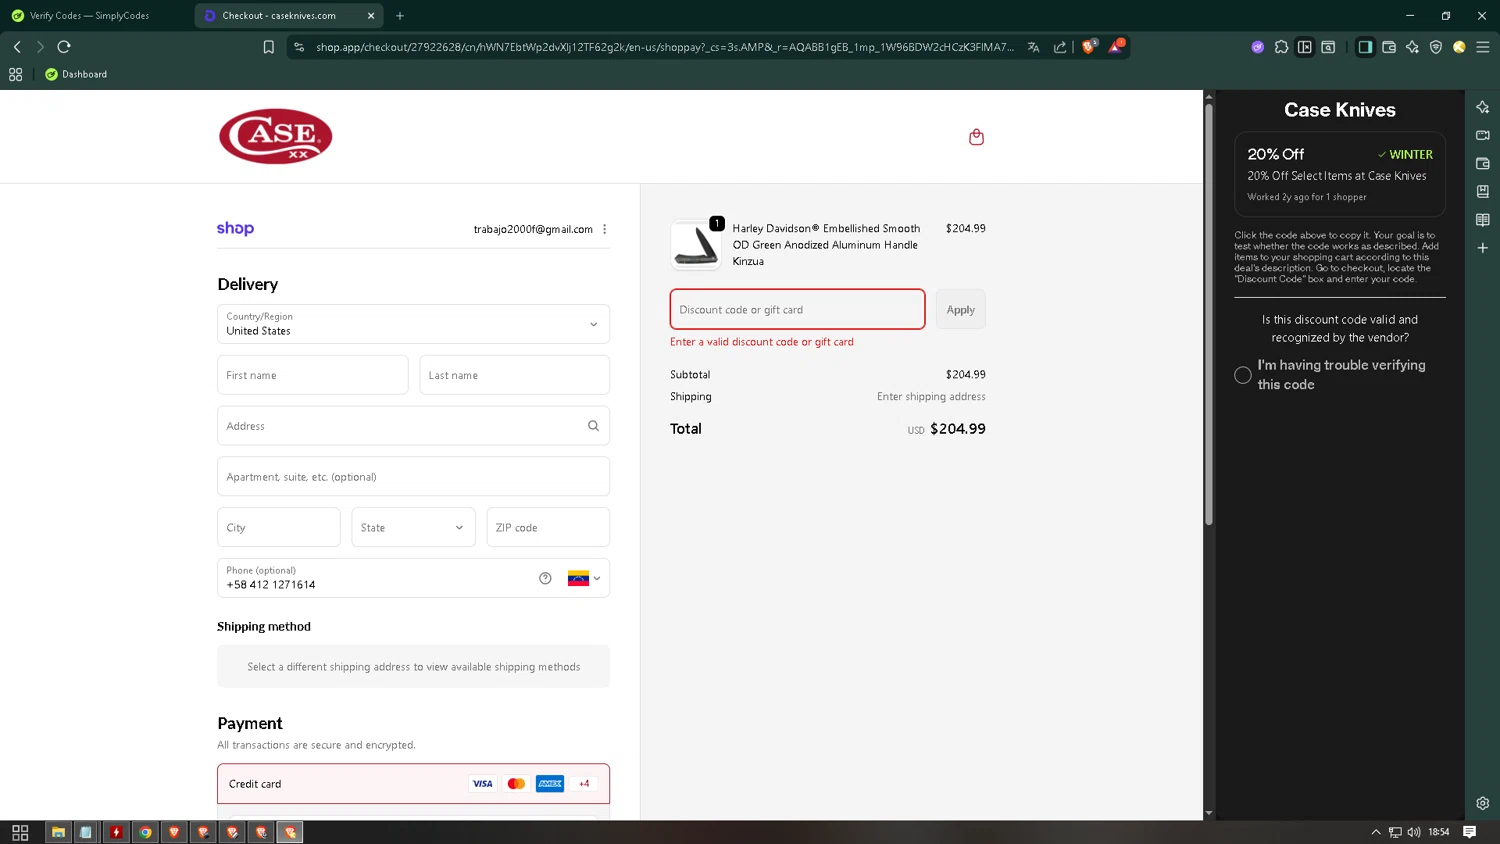The image size is (1500, 844).
Task: Open sidebar bookmarks icon
Action: click(1483, 191)
